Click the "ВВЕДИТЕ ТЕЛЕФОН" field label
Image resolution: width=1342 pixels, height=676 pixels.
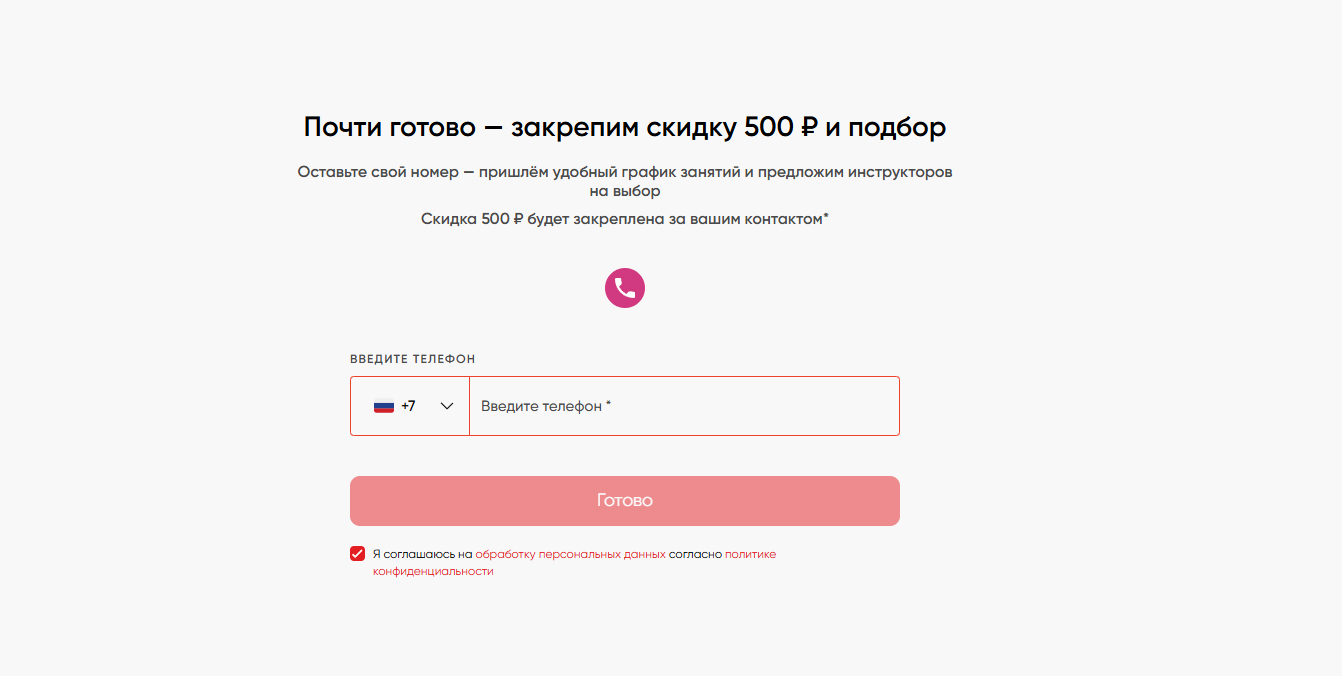point(412,359)
